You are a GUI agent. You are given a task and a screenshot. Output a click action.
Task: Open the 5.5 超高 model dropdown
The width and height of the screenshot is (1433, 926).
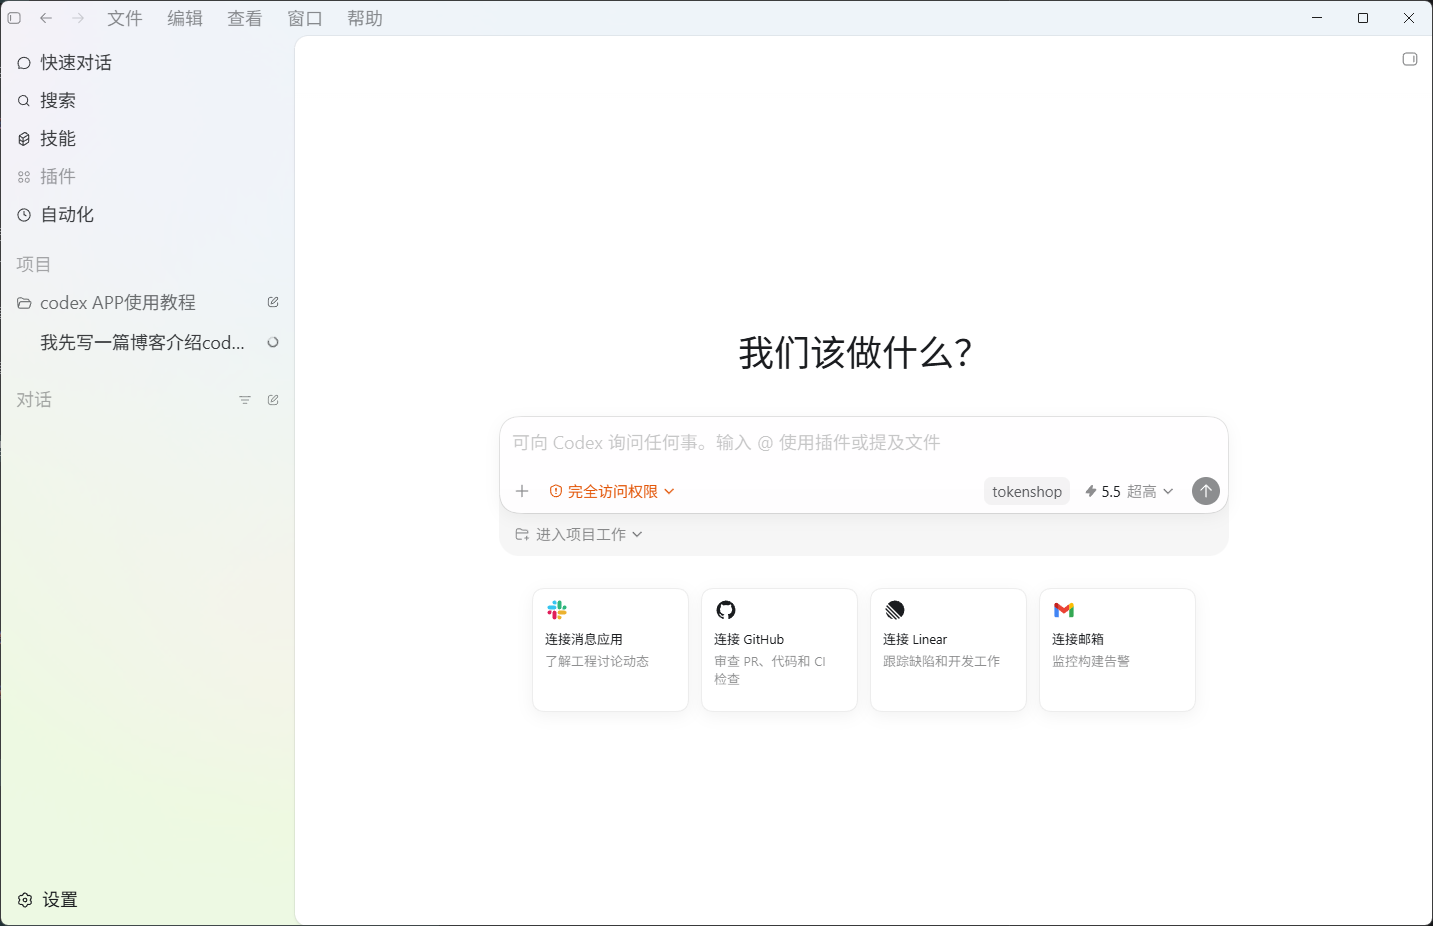coord(1129,491)
